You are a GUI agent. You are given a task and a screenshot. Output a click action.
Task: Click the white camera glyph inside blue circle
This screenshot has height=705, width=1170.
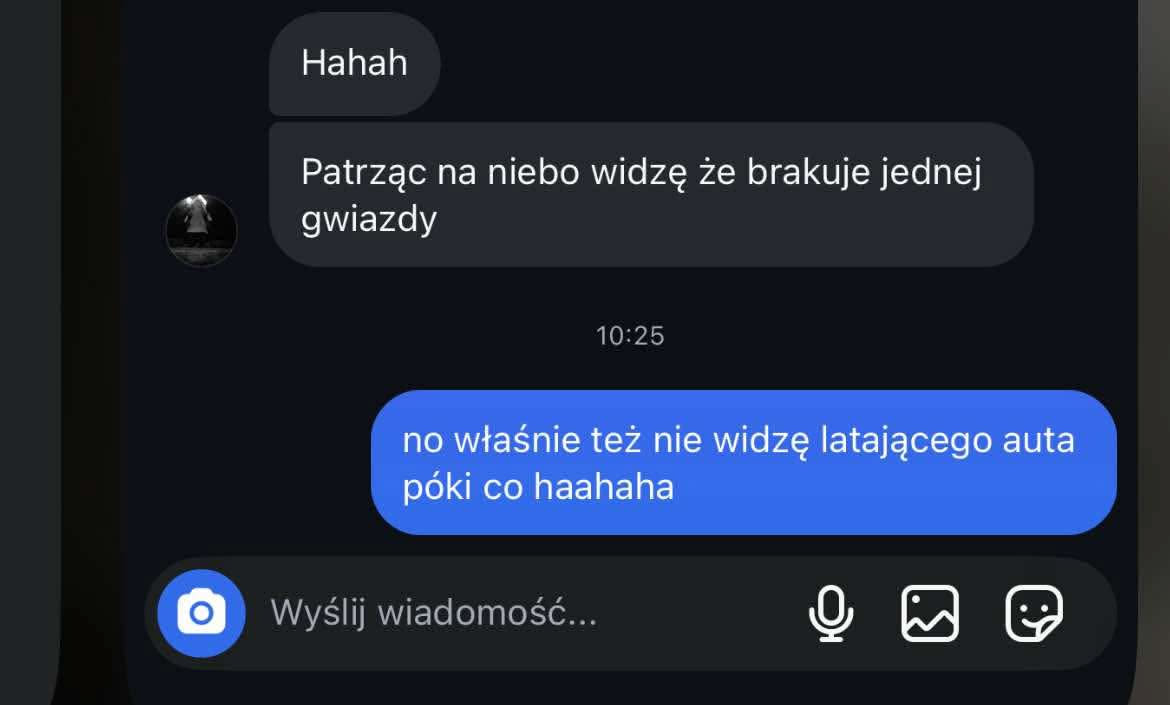(x=201, y=612)
